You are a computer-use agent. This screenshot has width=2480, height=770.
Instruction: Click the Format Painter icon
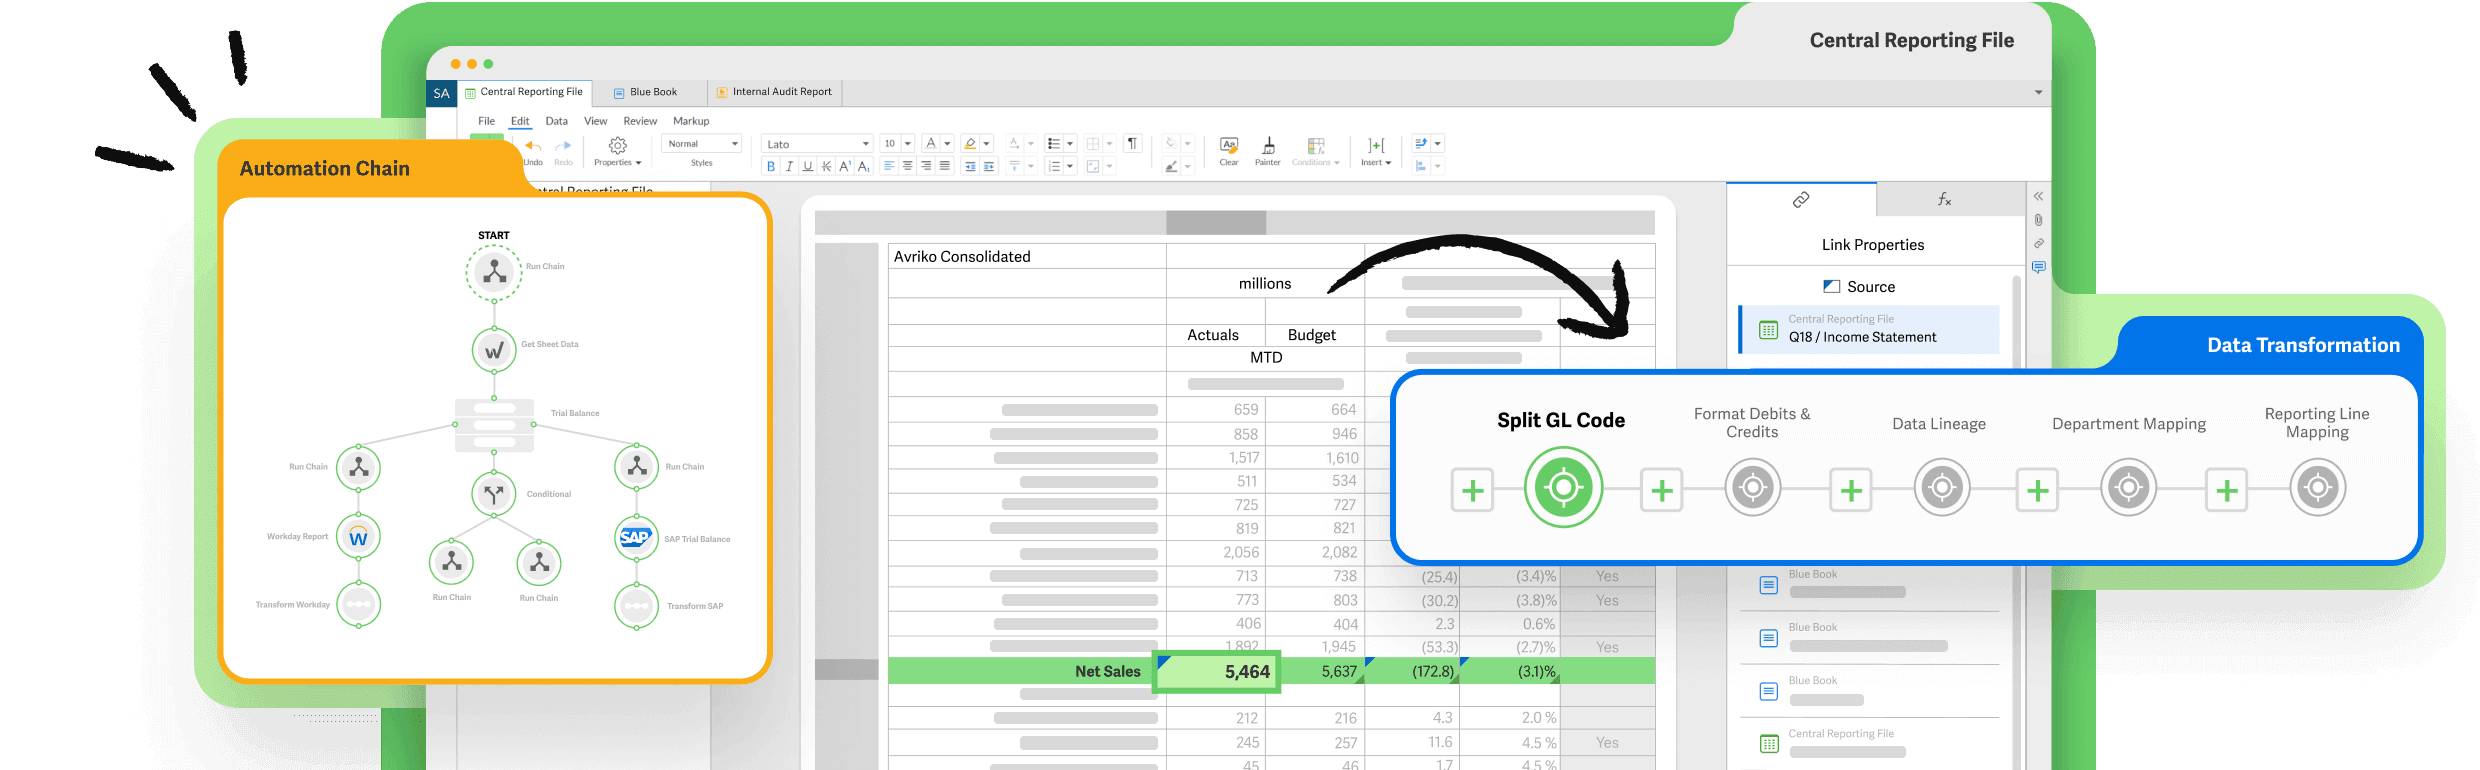[x=1267, y=146]
